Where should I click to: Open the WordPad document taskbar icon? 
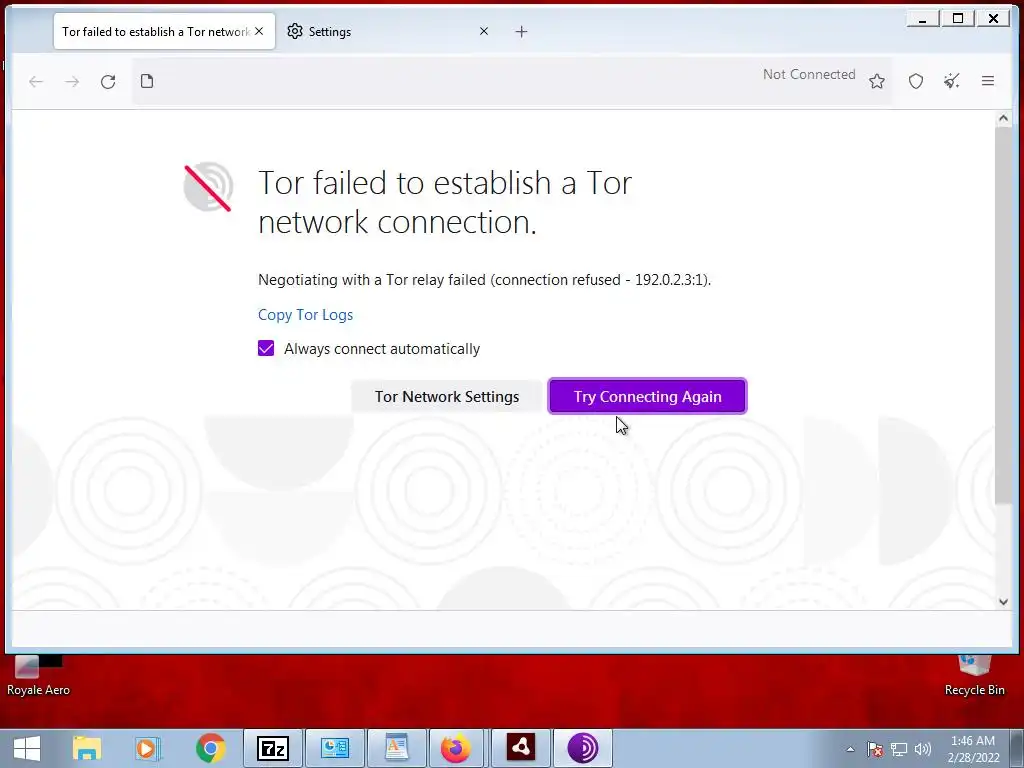pos(396,748)
